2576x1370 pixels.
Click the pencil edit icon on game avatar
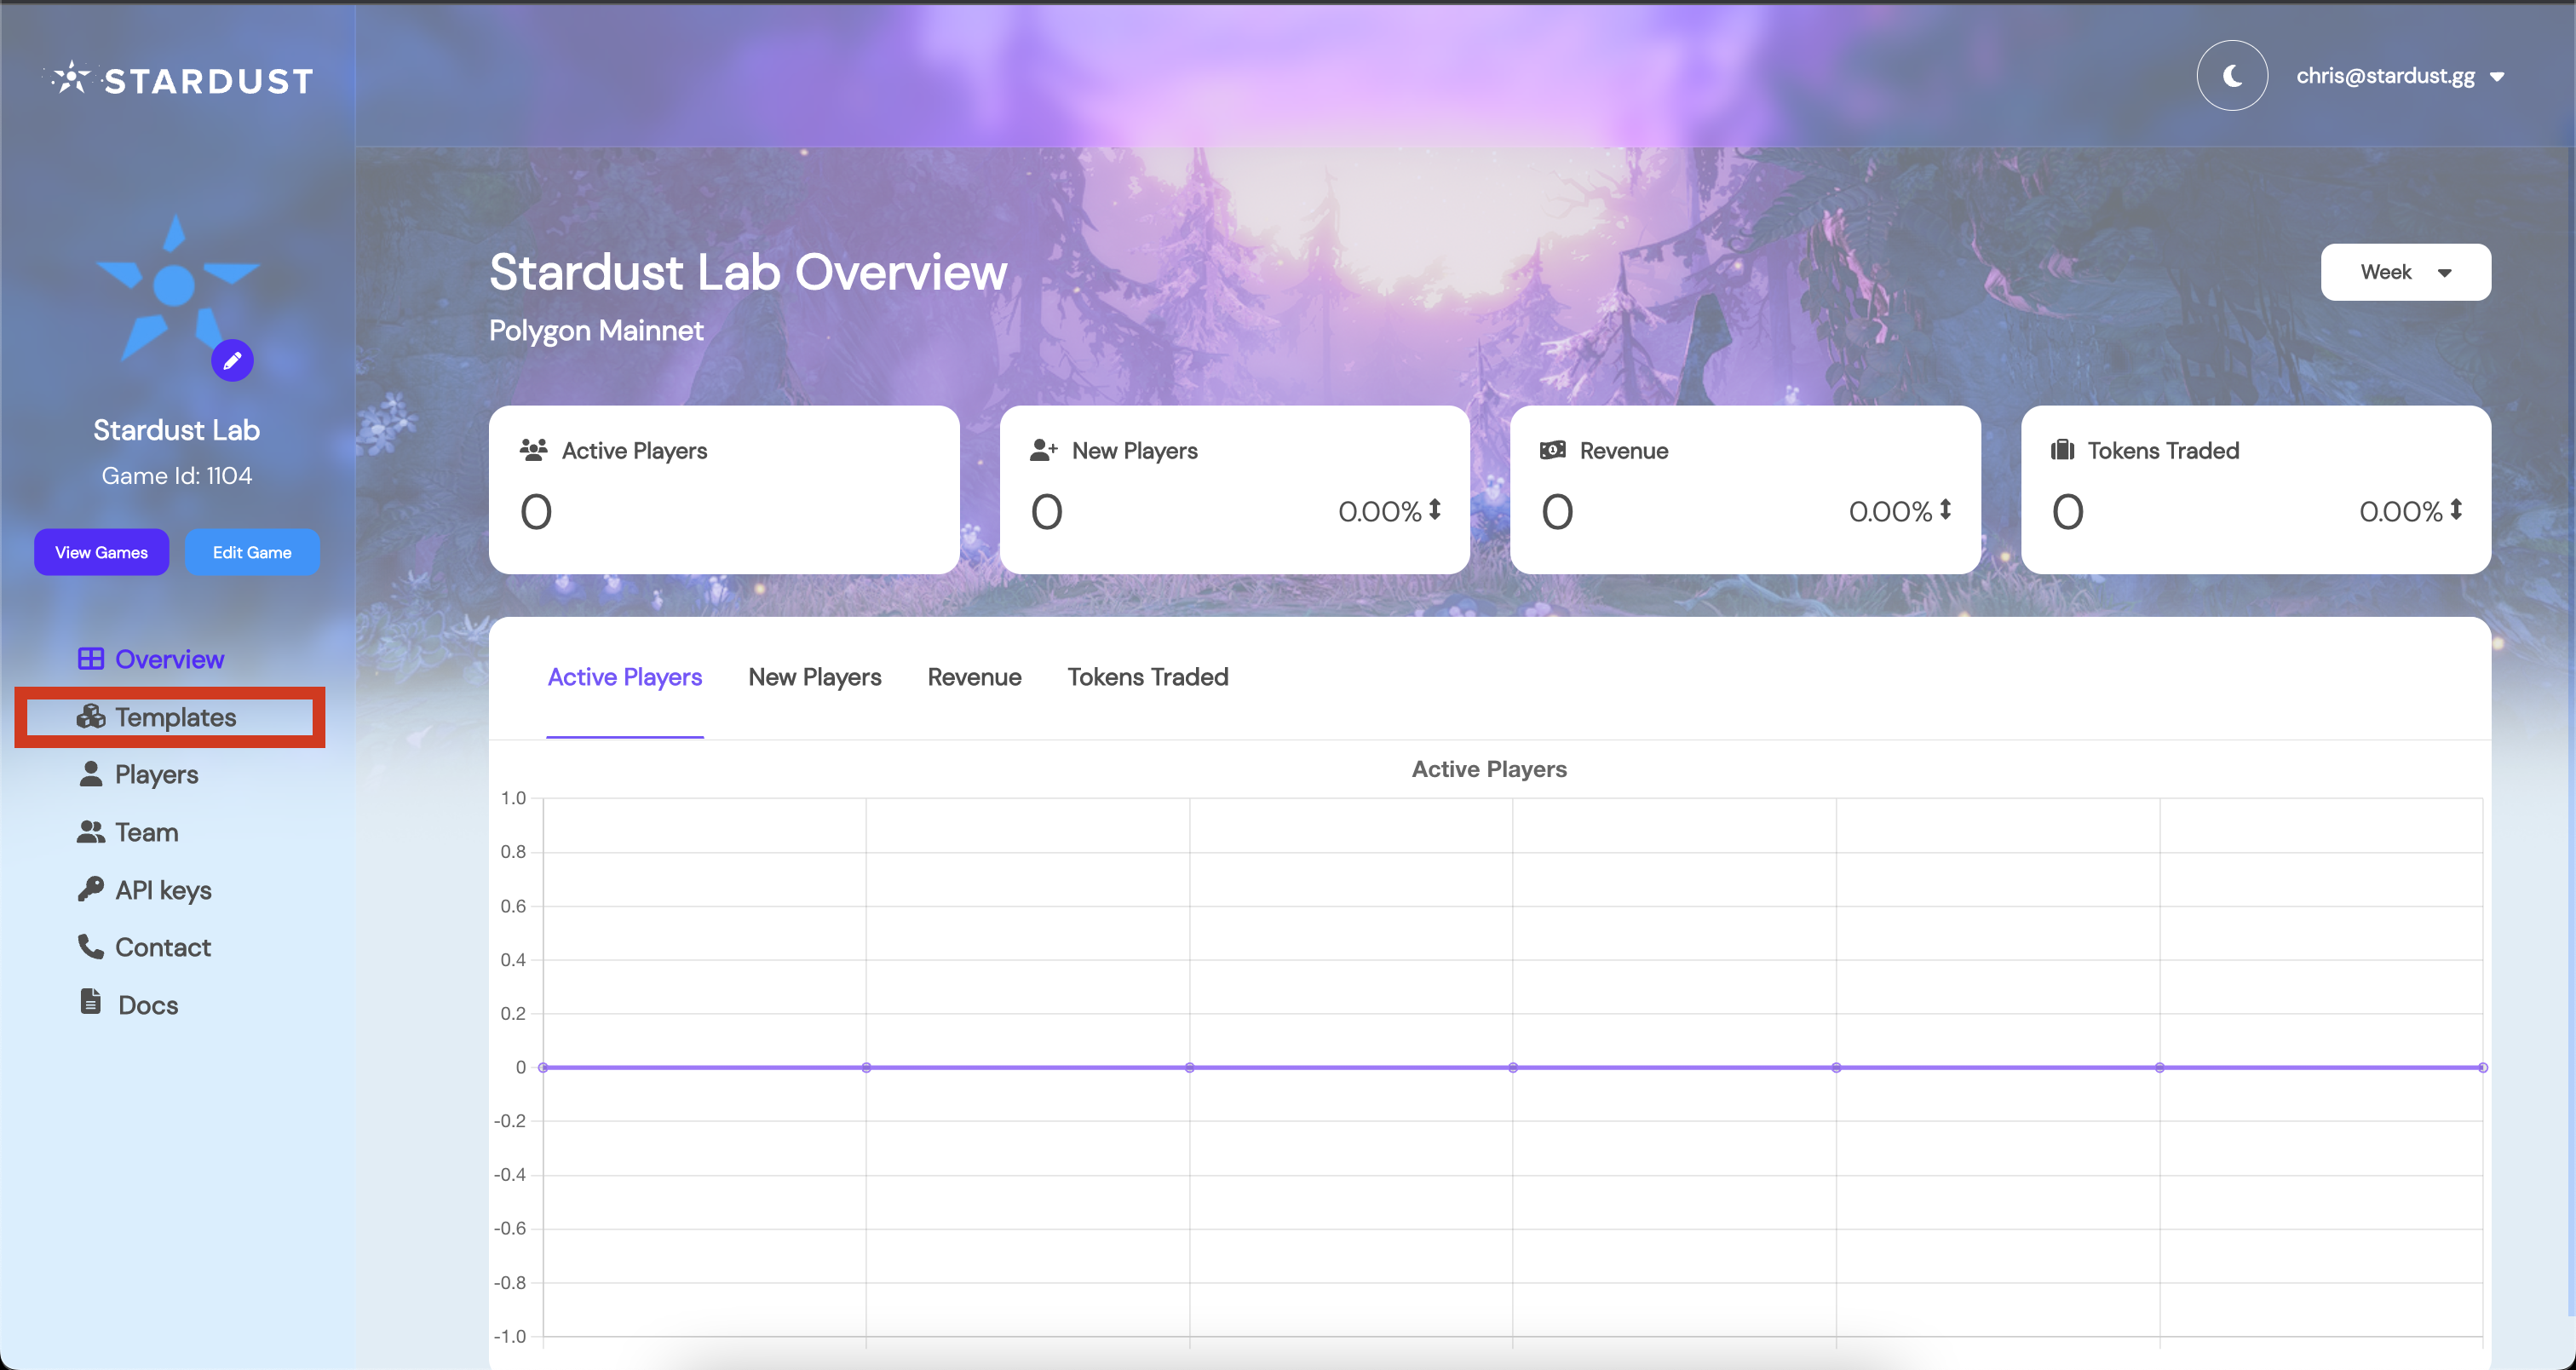tap(232, 360)
